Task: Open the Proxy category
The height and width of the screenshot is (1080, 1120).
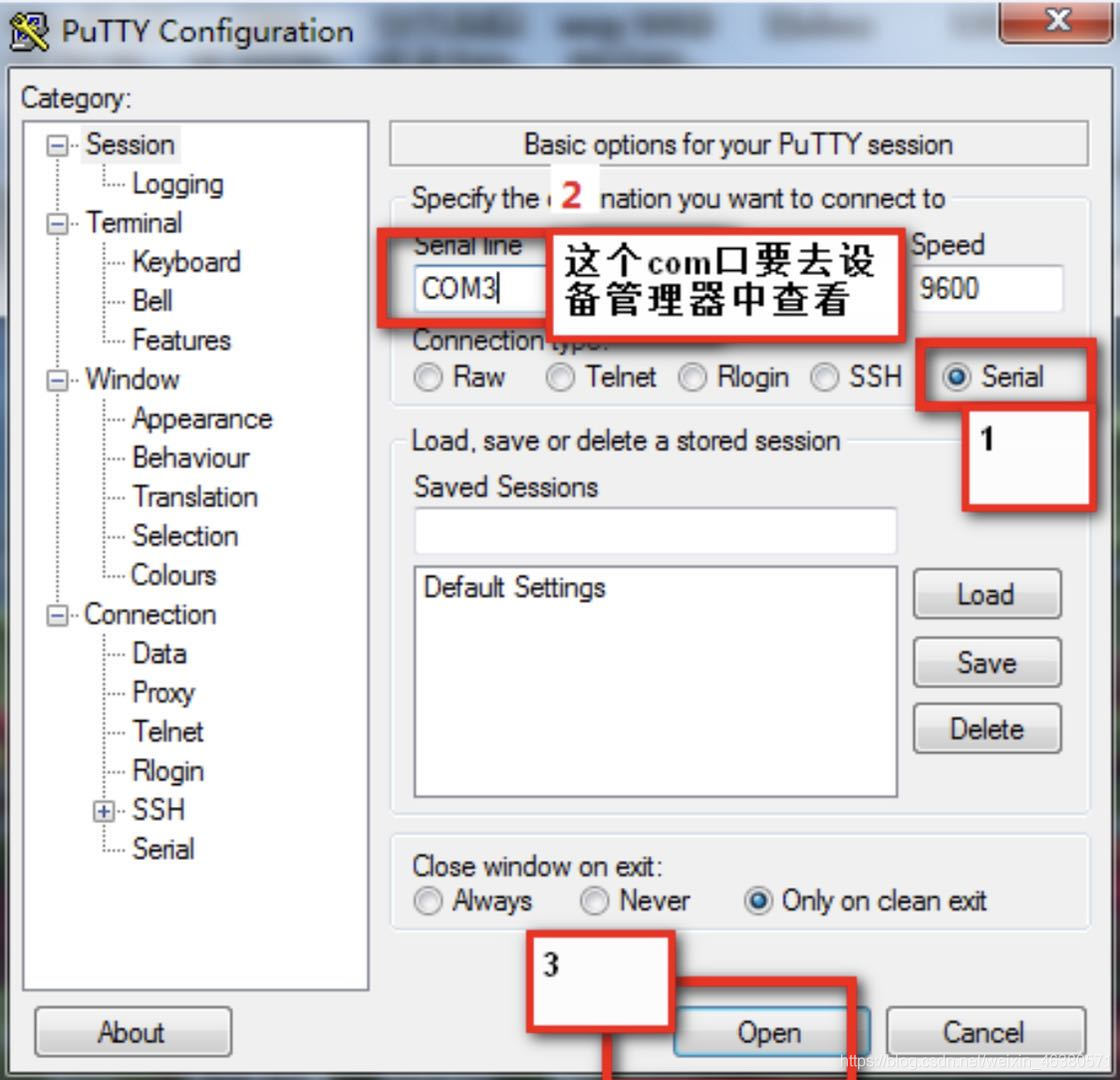Action: (x=164, y=694)
